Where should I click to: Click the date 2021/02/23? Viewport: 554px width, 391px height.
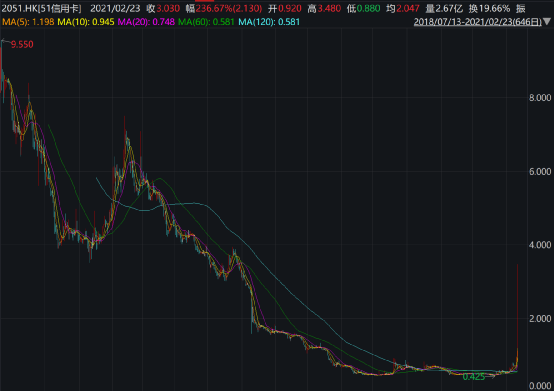click(115, 8)
